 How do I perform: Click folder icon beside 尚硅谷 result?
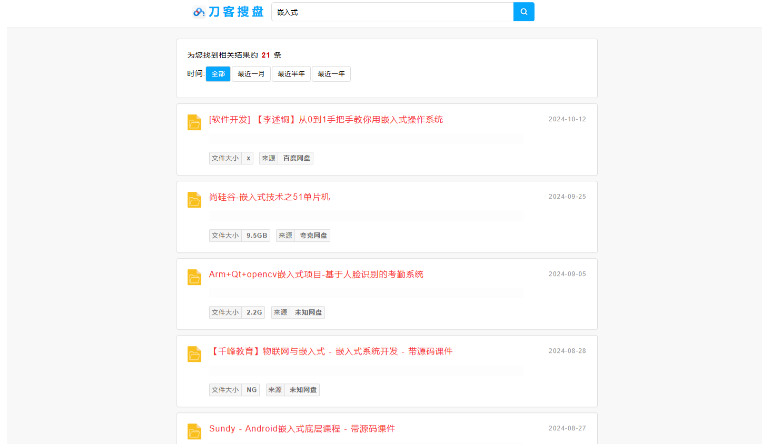click(x=194, y=200)
